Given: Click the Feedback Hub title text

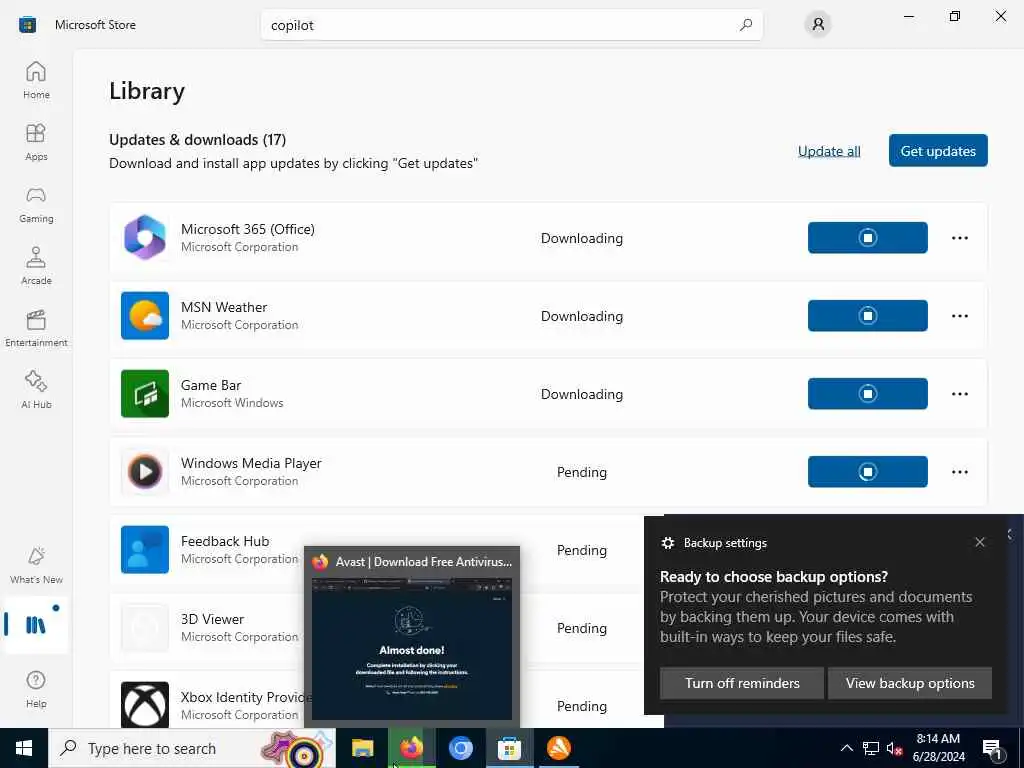Looking at the screenshot, I should click(x=225, y=541).
